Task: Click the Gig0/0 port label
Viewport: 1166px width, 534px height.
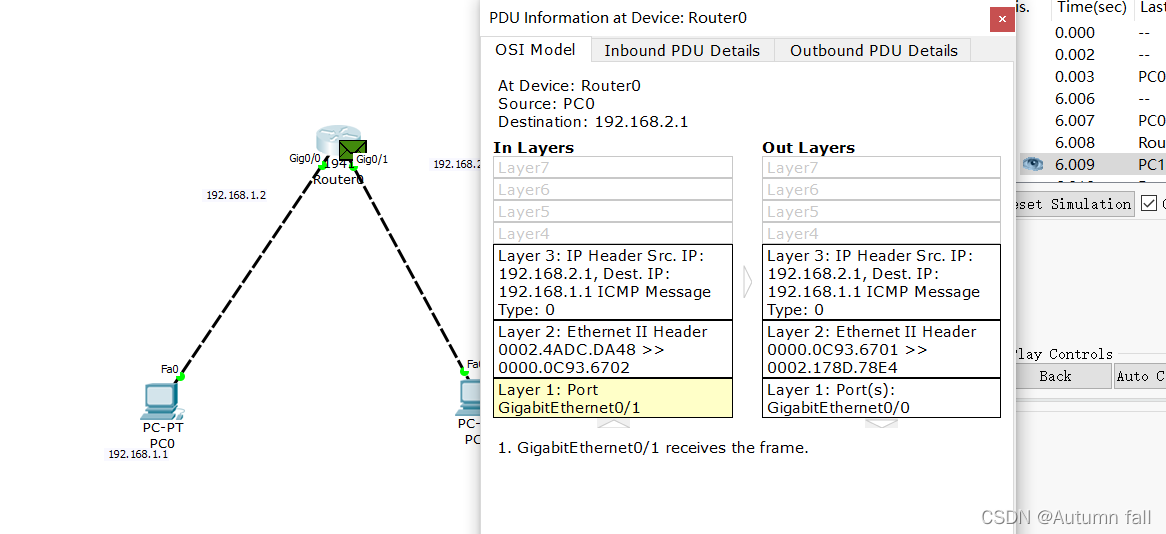Action: pyautogui.click(x=305, y=158)
